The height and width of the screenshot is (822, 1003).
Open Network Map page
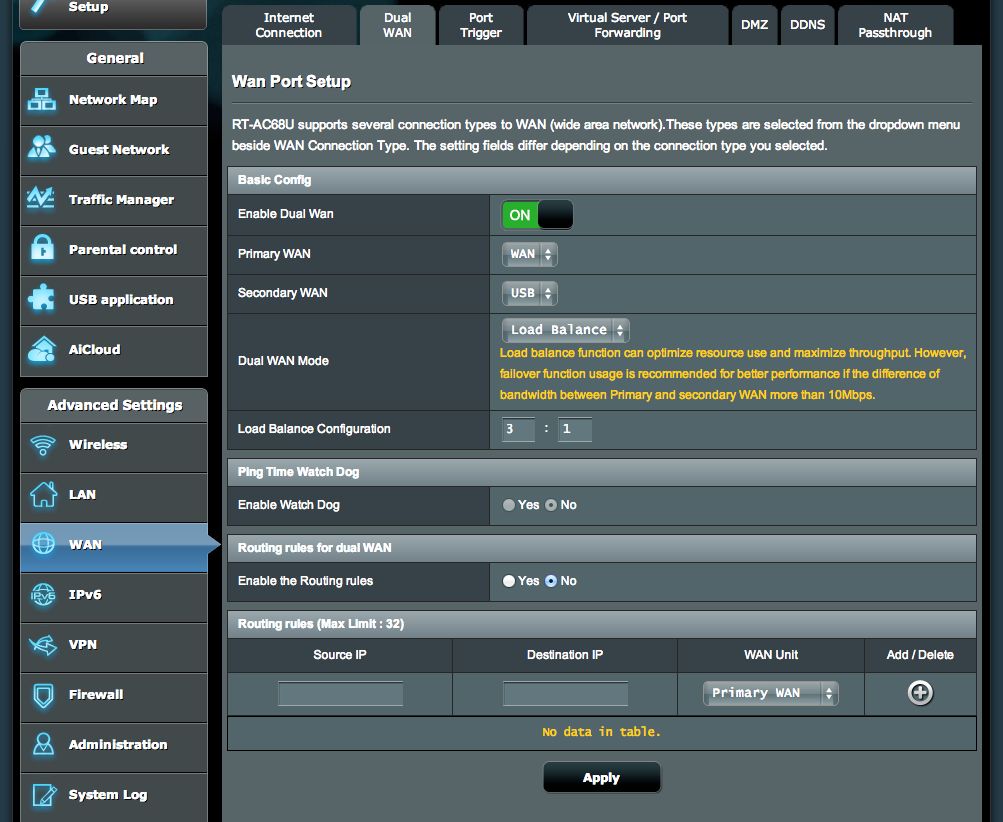tap(114, 100)
